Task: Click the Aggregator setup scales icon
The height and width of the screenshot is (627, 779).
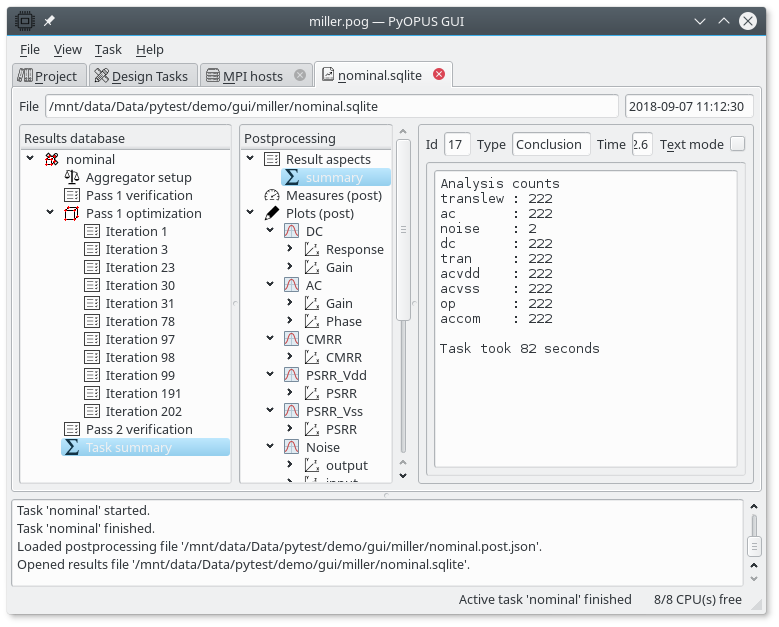Action: pyautogui.click(x=71, y=177)
